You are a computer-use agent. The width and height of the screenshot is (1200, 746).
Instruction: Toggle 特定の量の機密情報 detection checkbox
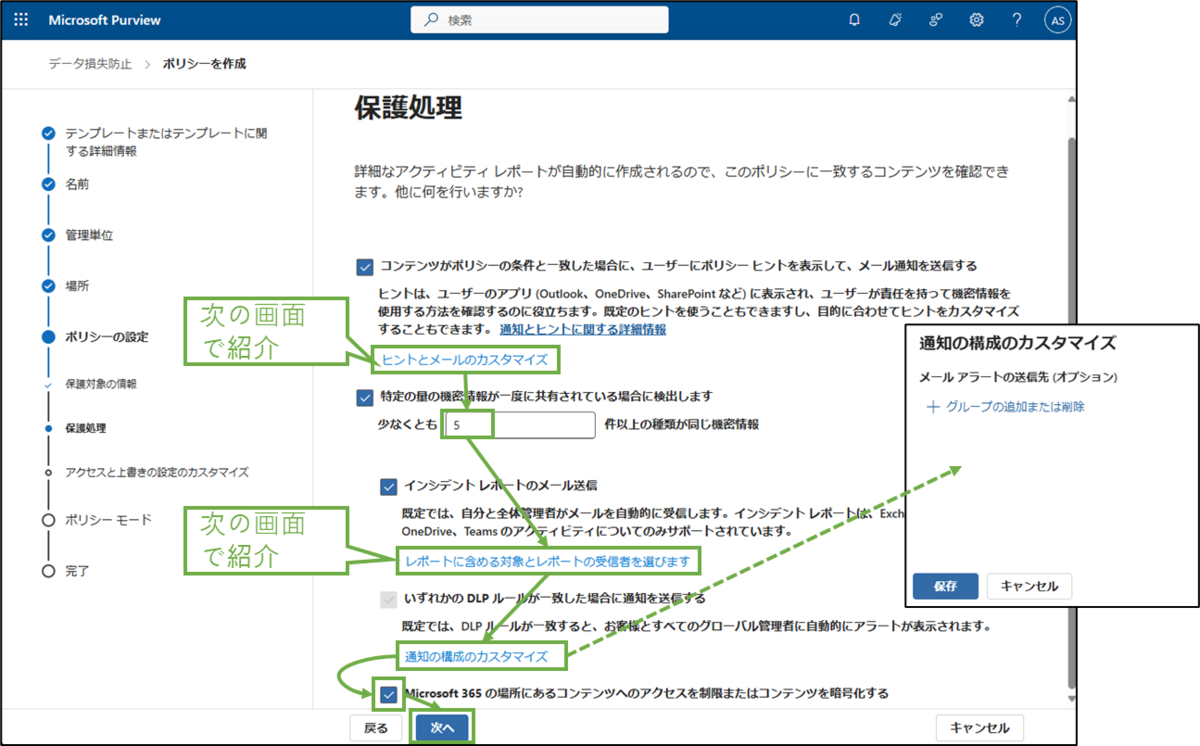[x=364, y=397]
